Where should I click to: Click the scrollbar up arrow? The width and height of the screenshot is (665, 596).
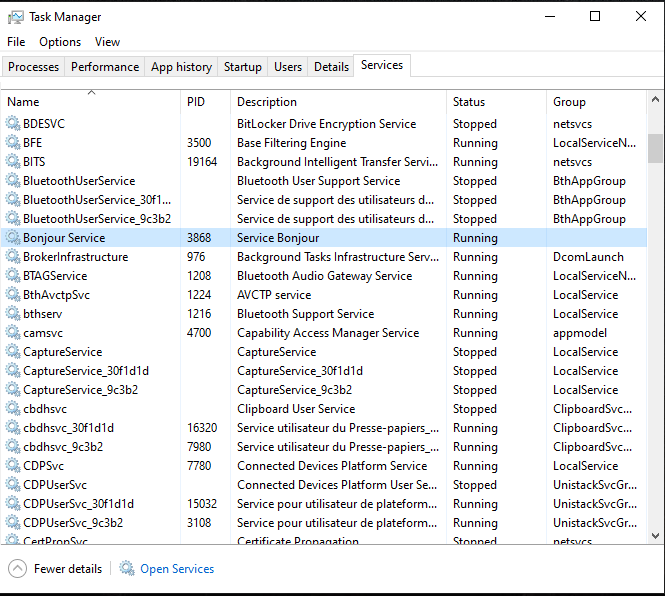click(x=655, y=99)
